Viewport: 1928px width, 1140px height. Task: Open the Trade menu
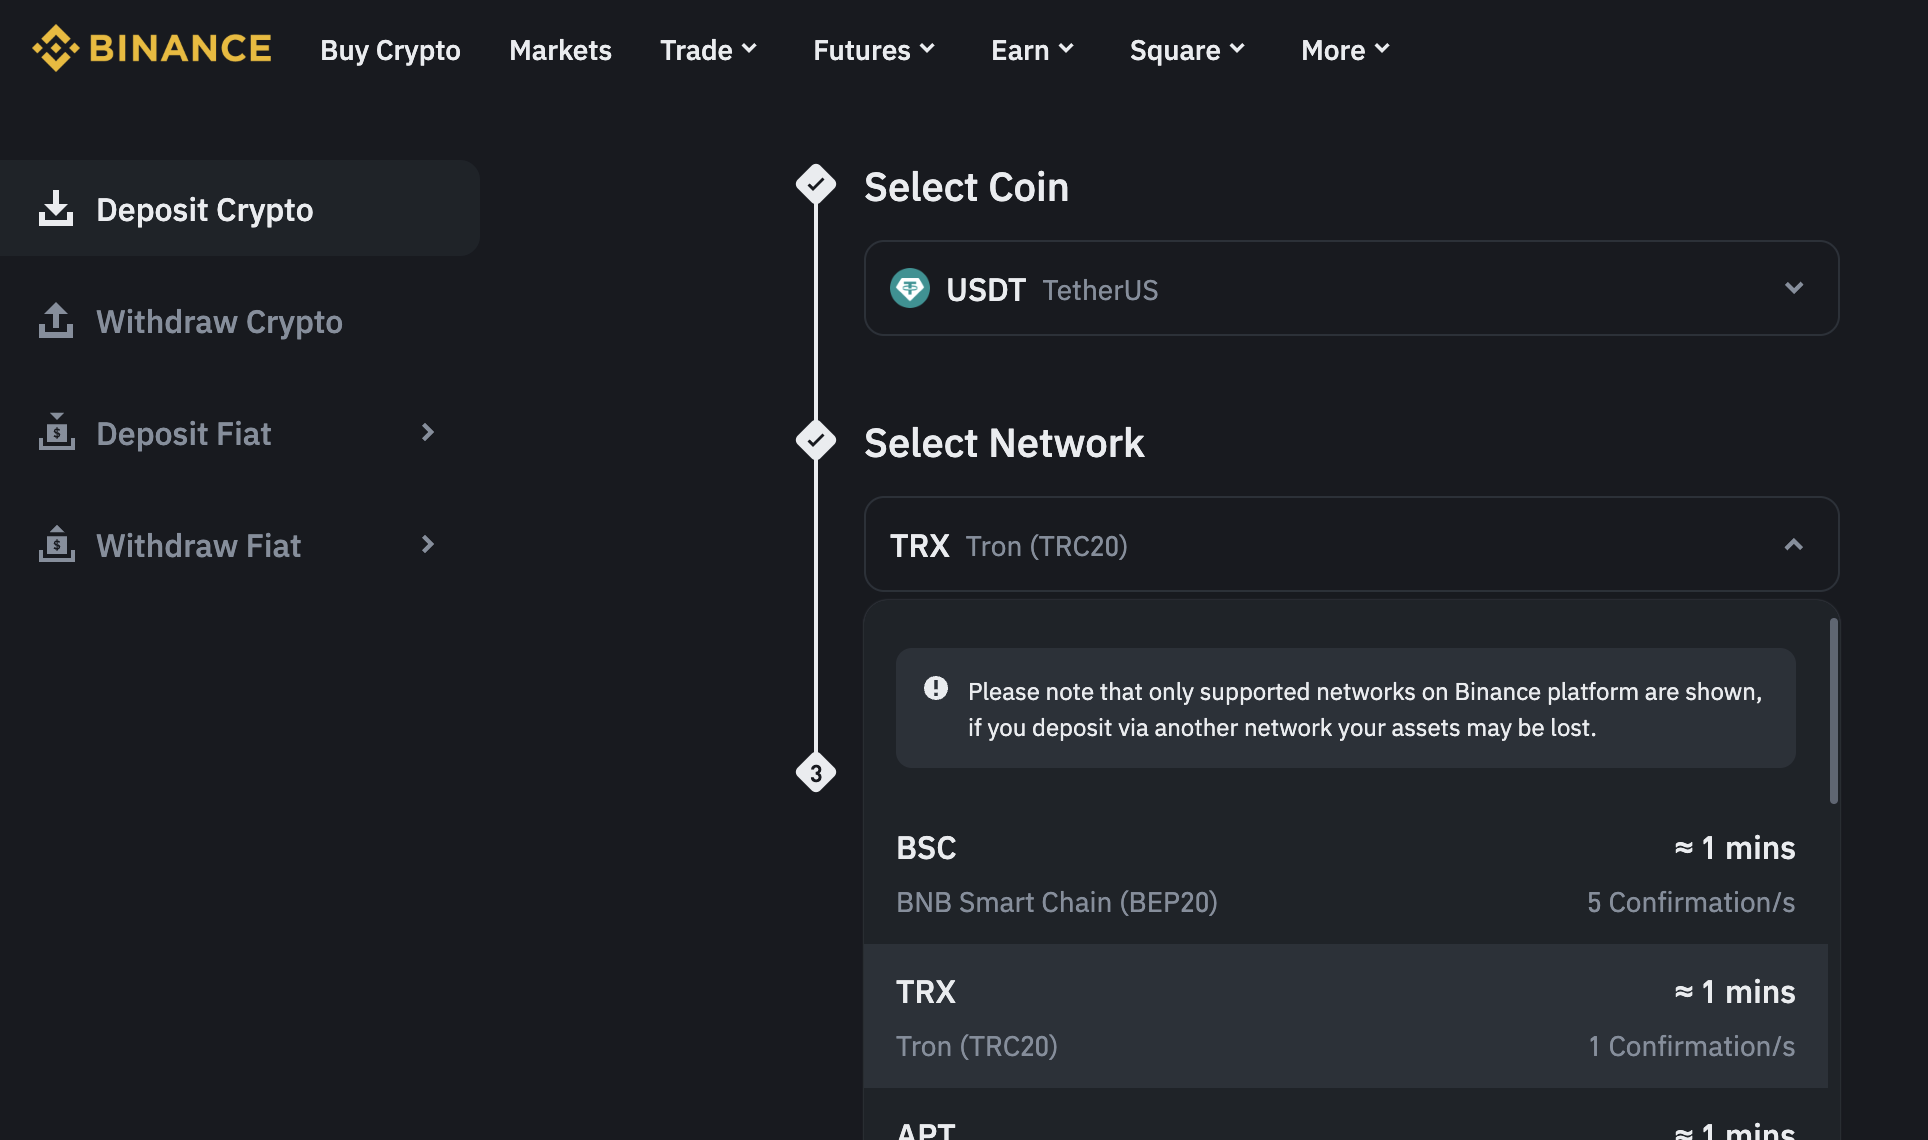click(x=708, y=50)
